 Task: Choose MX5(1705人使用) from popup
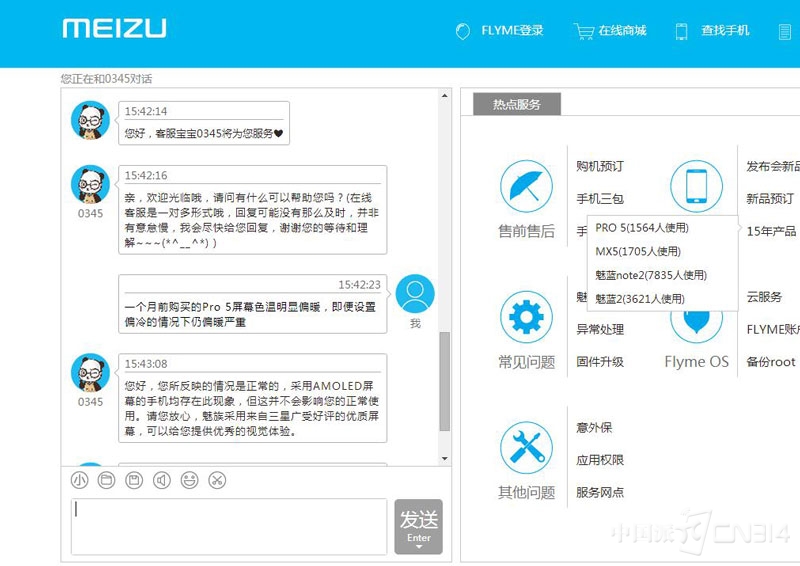(x=638, y=251)
